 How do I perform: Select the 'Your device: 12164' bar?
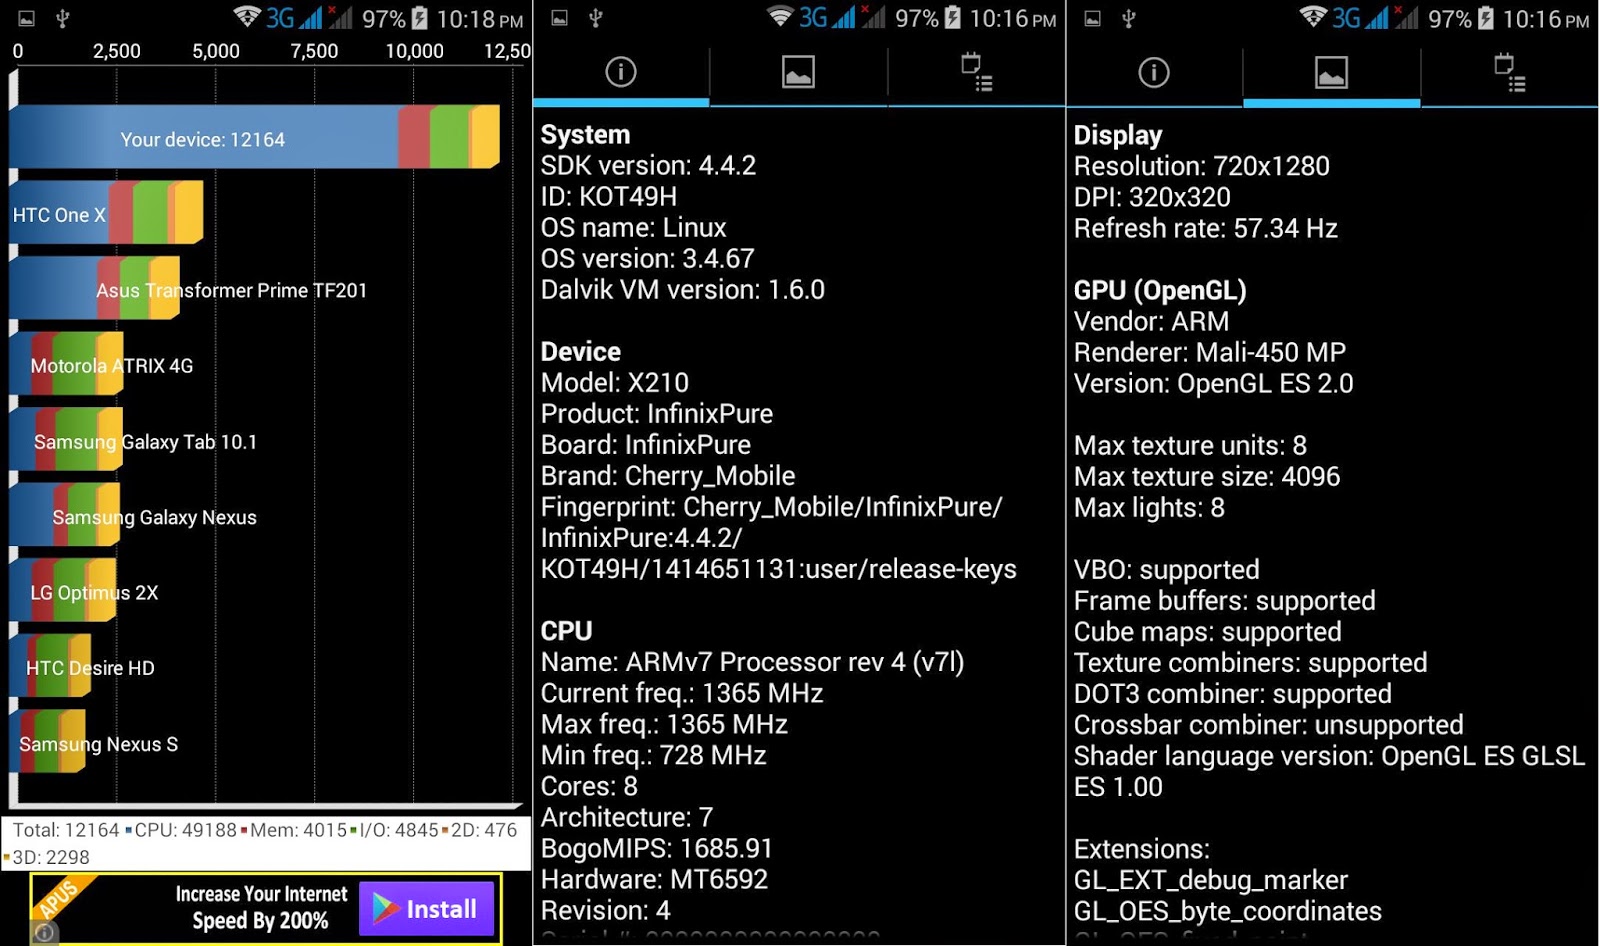[255, 137]
